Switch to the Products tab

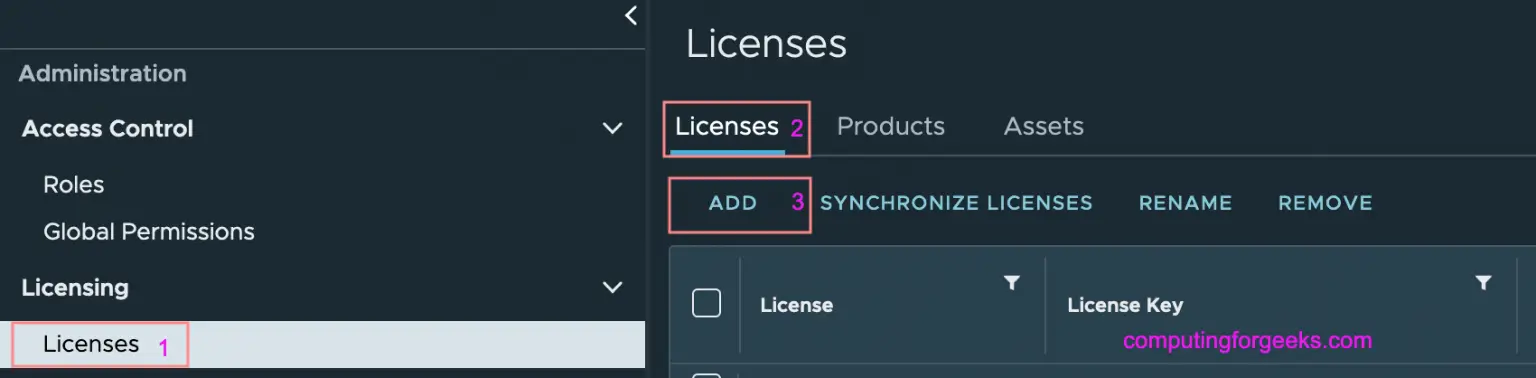point(890,127)
